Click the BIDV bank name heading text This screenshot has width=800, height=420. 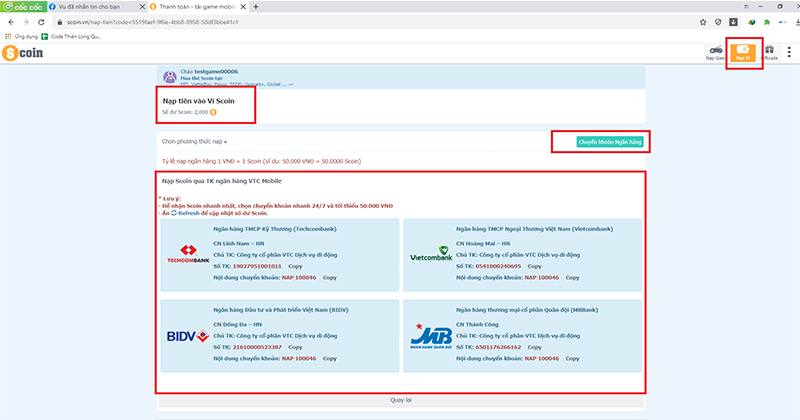pos(281,310)
